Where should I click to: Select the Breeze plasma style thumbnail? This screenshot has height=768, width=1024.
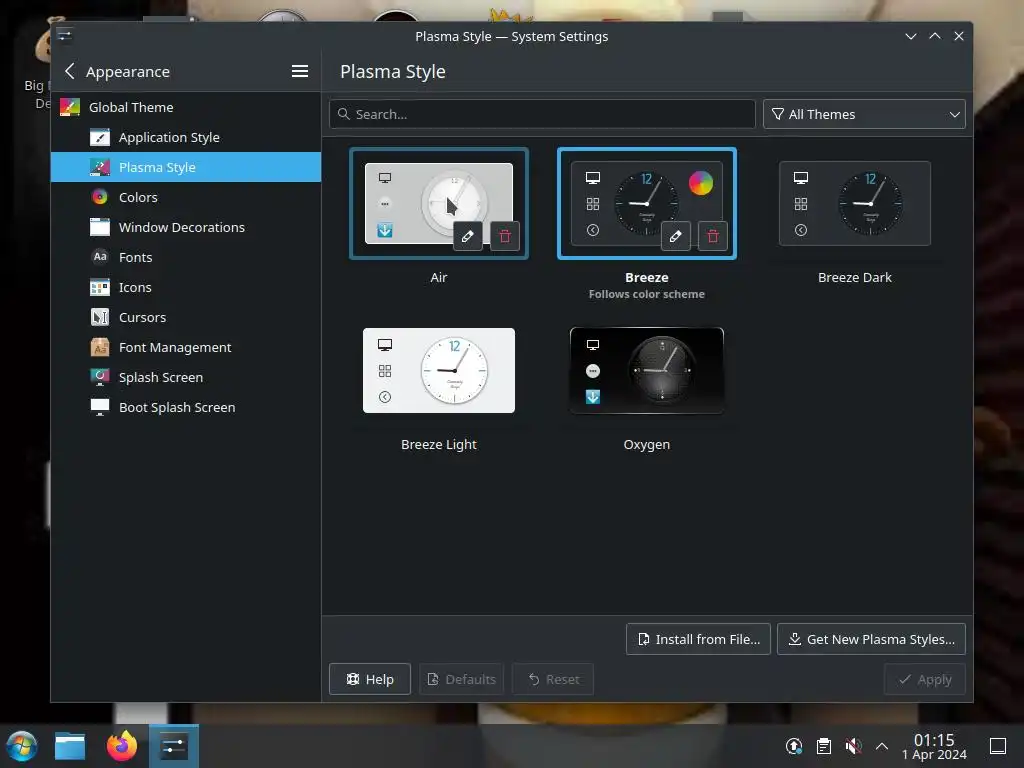pos(647,203)
